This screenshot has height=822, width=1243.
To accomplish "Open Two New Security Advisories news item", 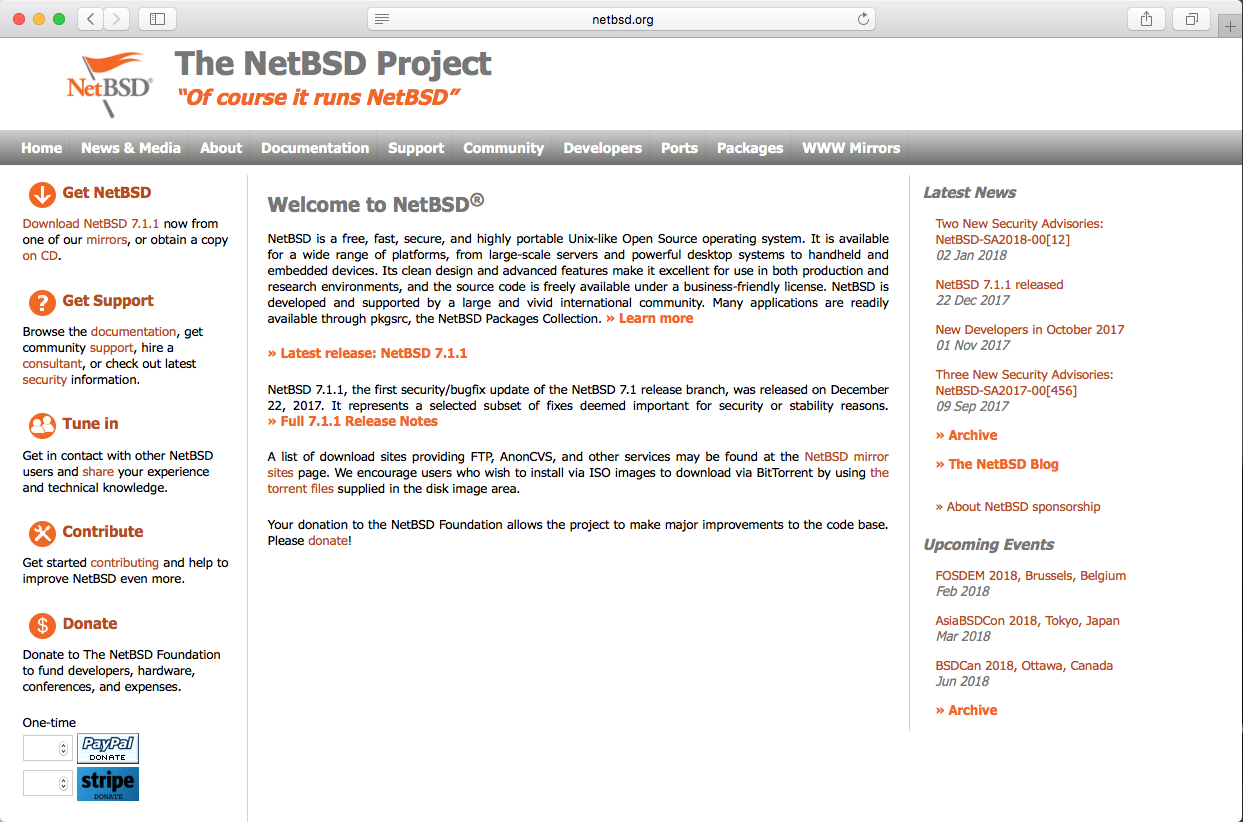I will [x=1019, y=232].
